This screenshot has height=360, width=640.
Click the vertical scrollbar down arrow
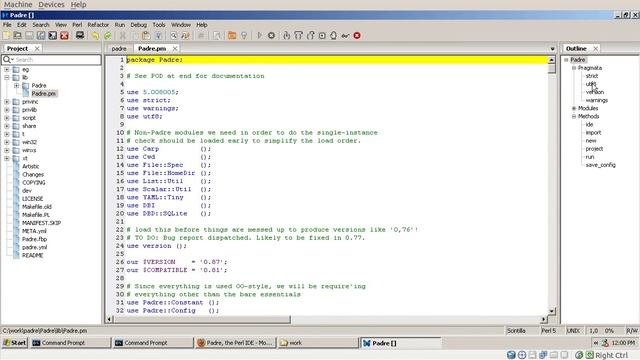[552, 311]
